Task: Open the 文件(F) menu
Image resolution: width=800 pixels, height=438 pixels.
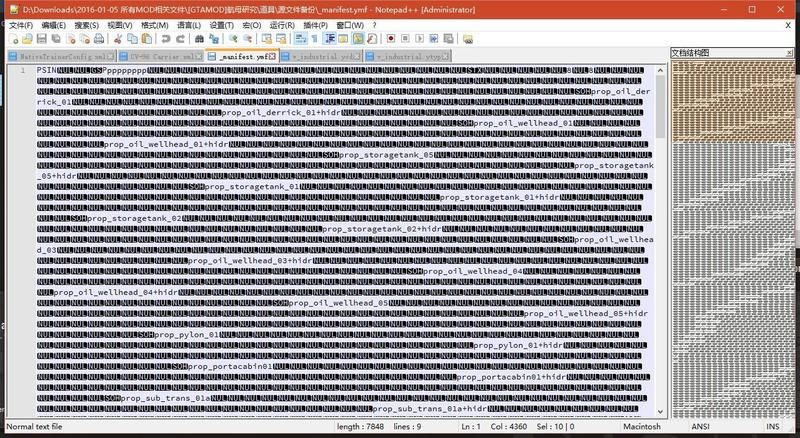Action: pyautogui.click(x=21, y=25)
